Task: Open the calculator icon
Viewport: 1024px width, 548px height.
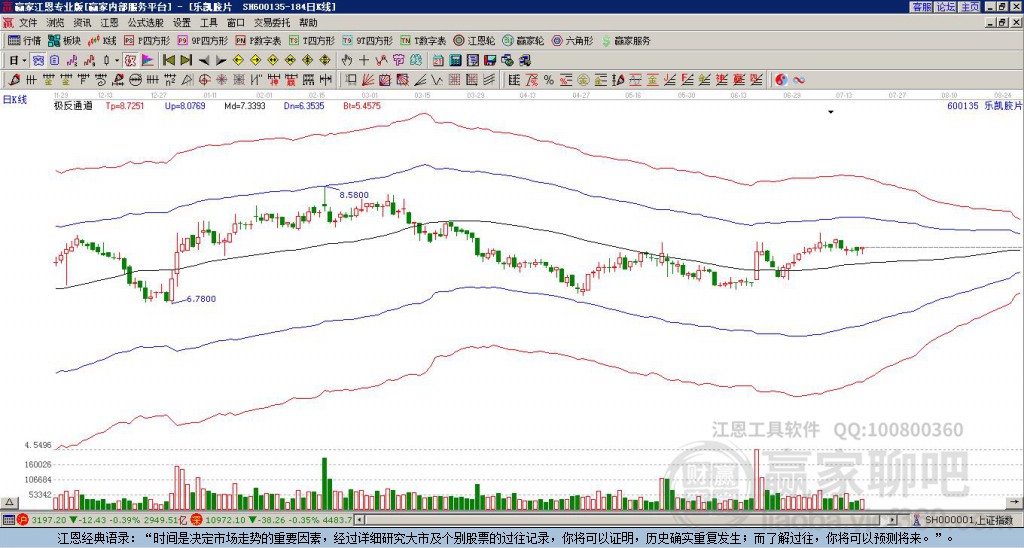Action: pos(455,60)
